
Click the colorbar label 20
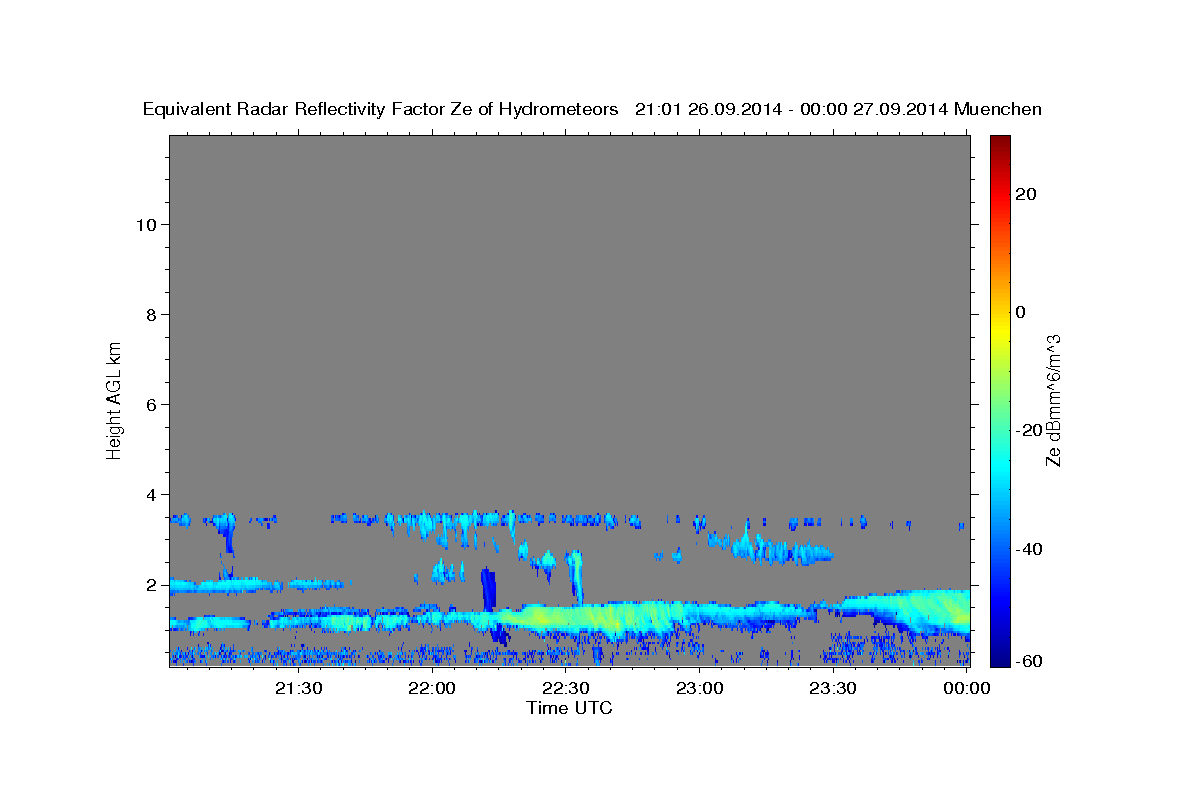(1025, 194)
